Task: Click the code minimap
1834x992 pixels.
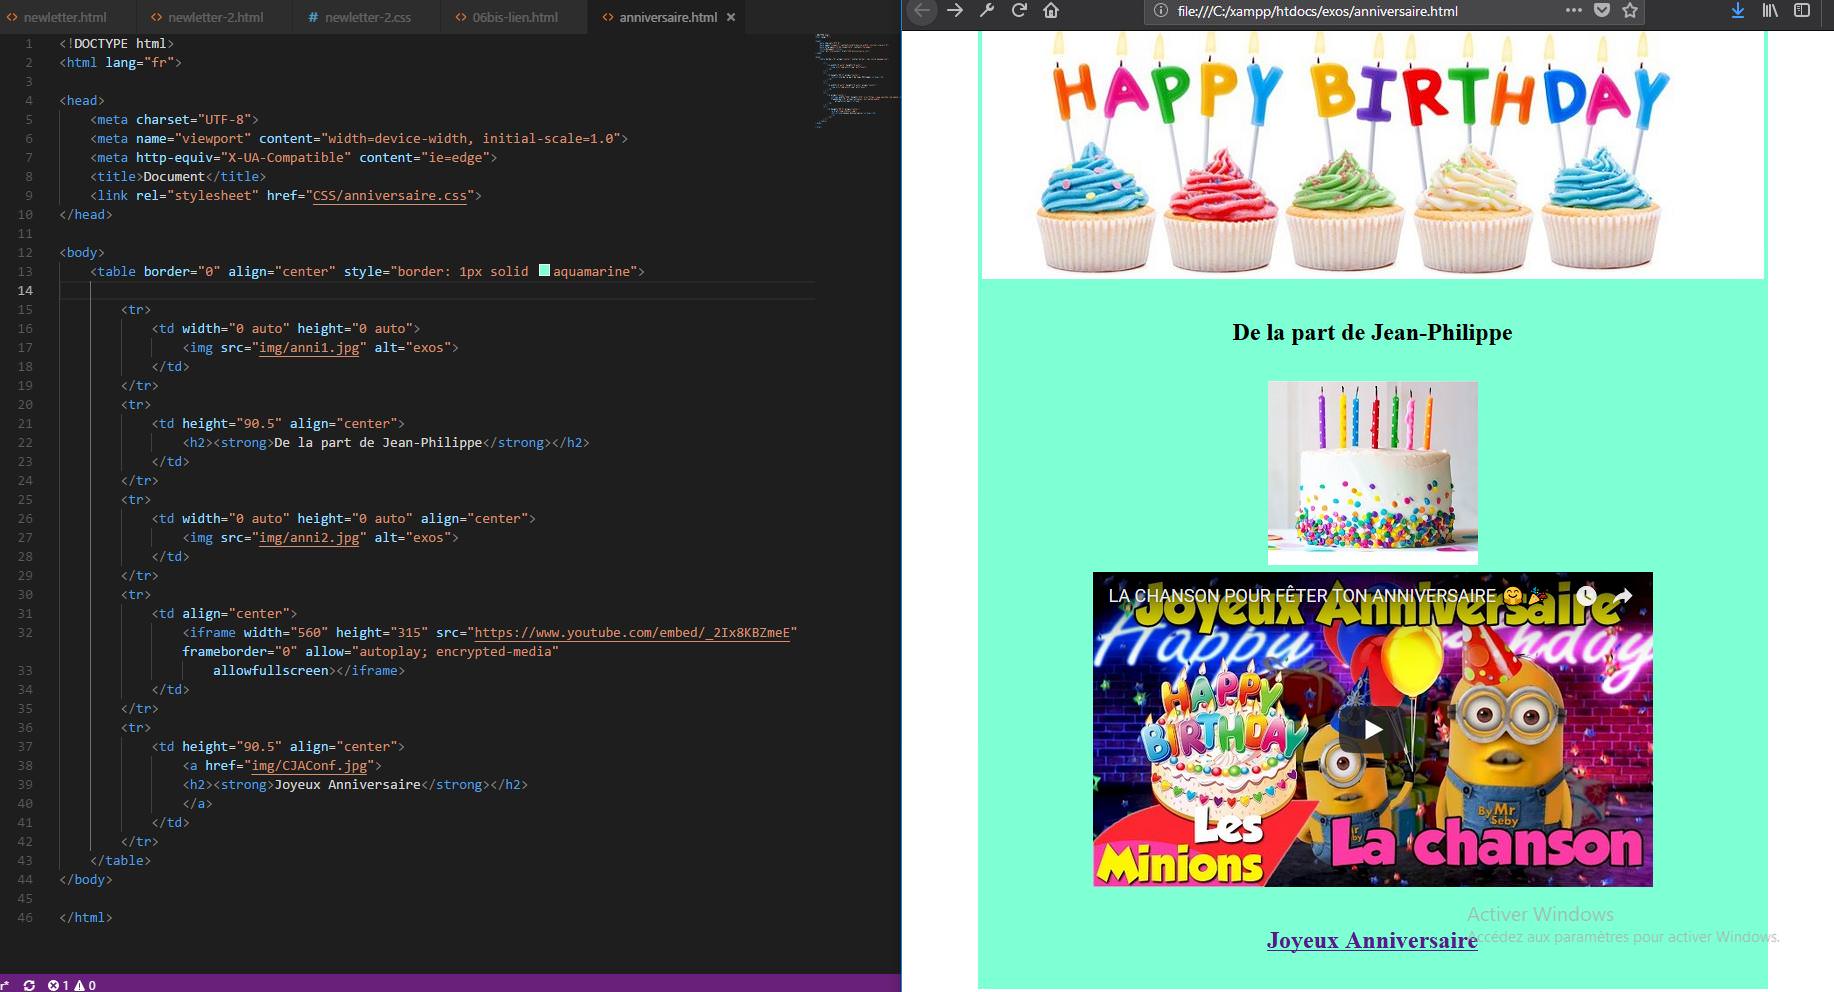Action: click(x=857, y=80)
